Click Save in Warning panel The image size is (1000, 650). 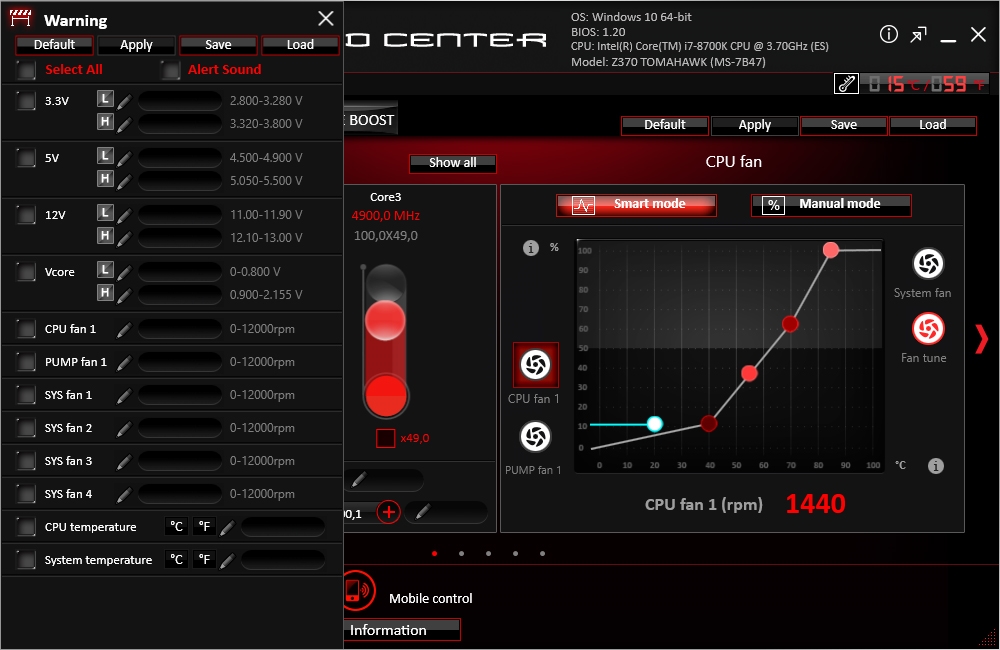[x=218, y=45]
